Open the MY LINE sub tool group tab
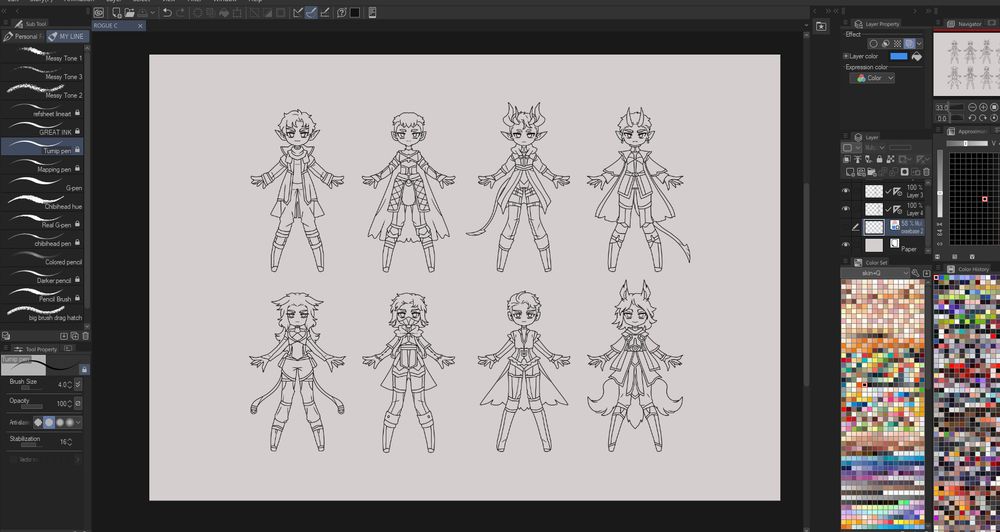 pos(67,36)
